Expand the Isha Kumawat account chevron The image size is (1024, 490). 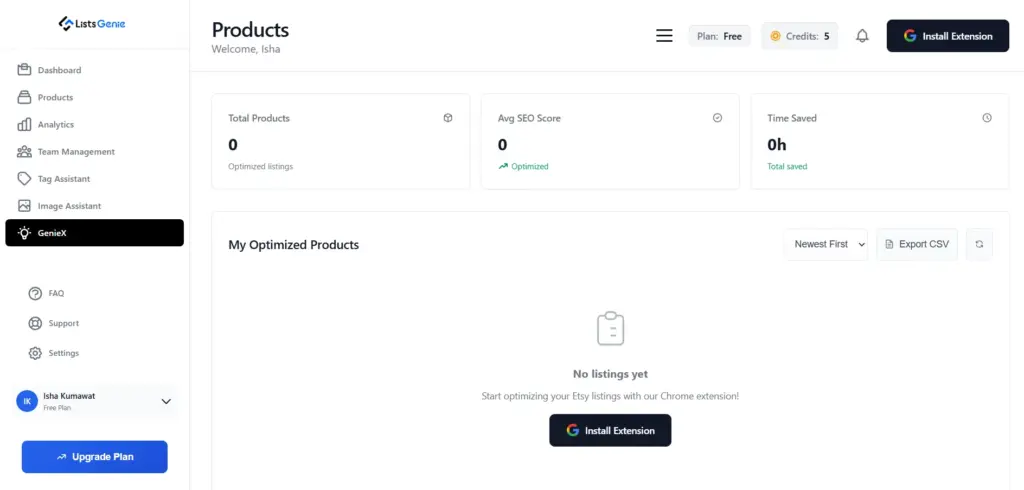coord(166,401)
